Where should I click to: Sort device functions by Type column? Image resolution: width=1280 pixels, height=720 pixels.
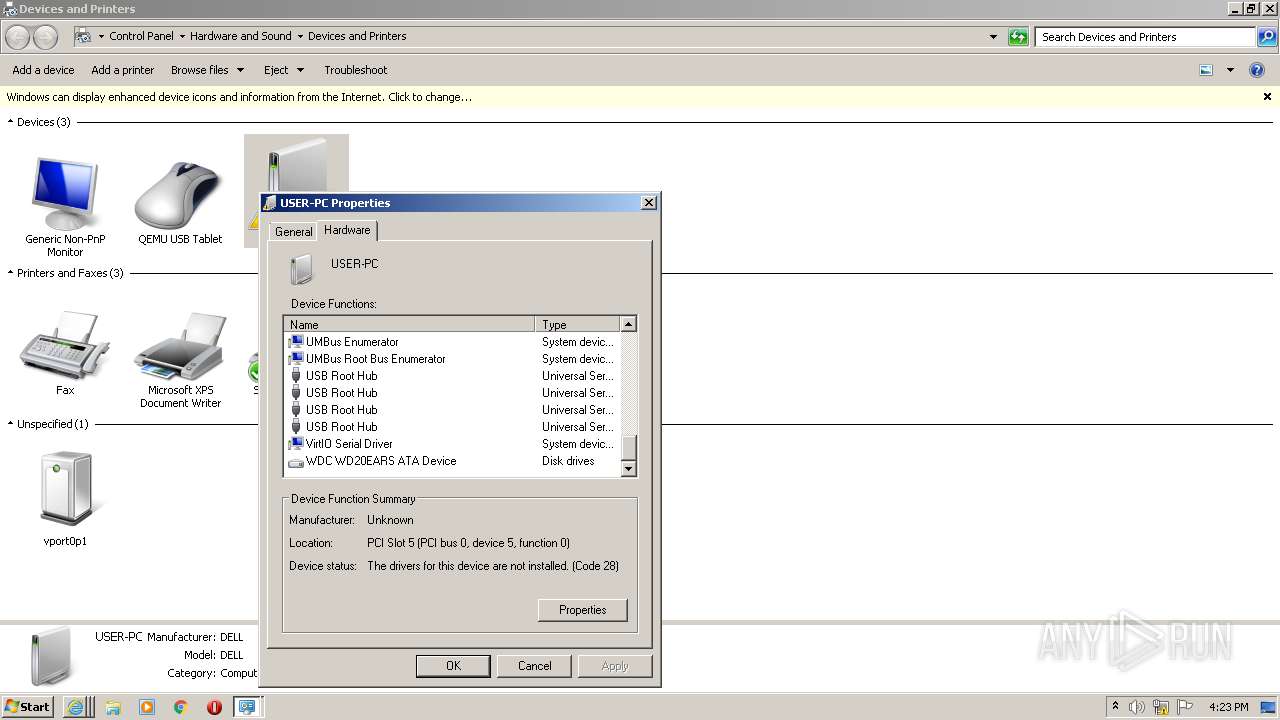coord(578,325)
